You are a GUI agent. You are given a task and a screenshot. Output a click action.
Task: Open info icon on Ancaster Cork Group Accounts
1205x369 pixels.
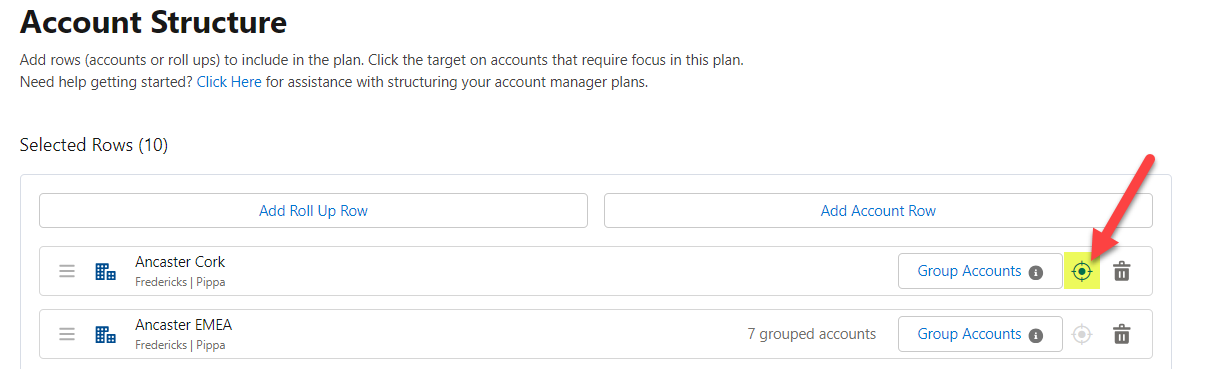click(1036, 272)
